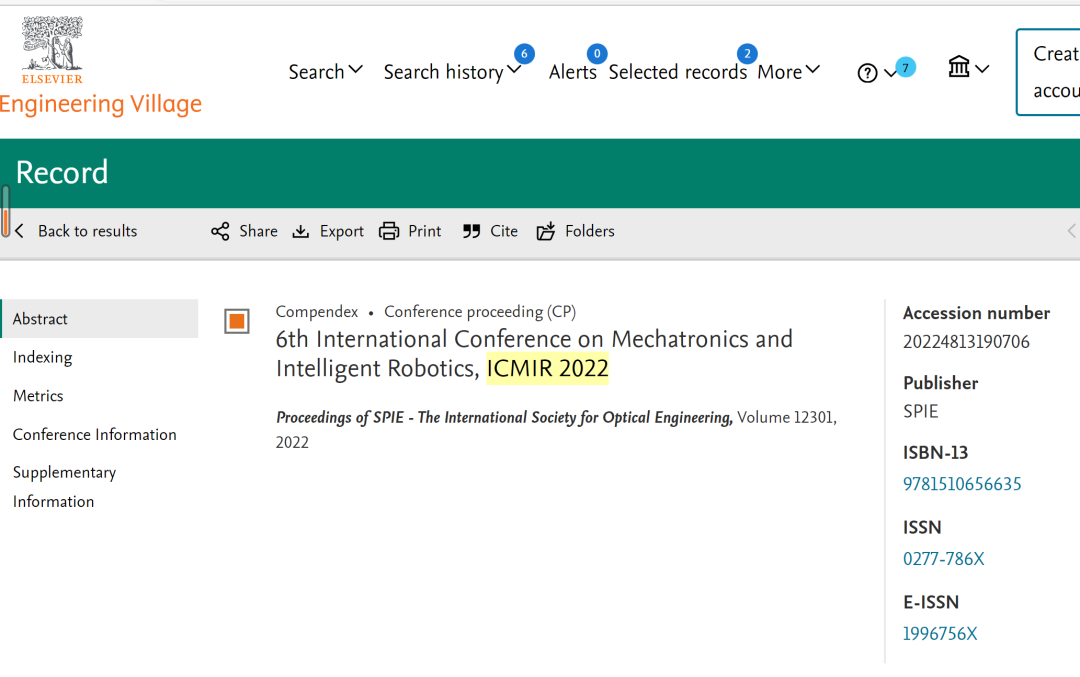
Task: Click the Export label in the toolbar
Action: 342,231
